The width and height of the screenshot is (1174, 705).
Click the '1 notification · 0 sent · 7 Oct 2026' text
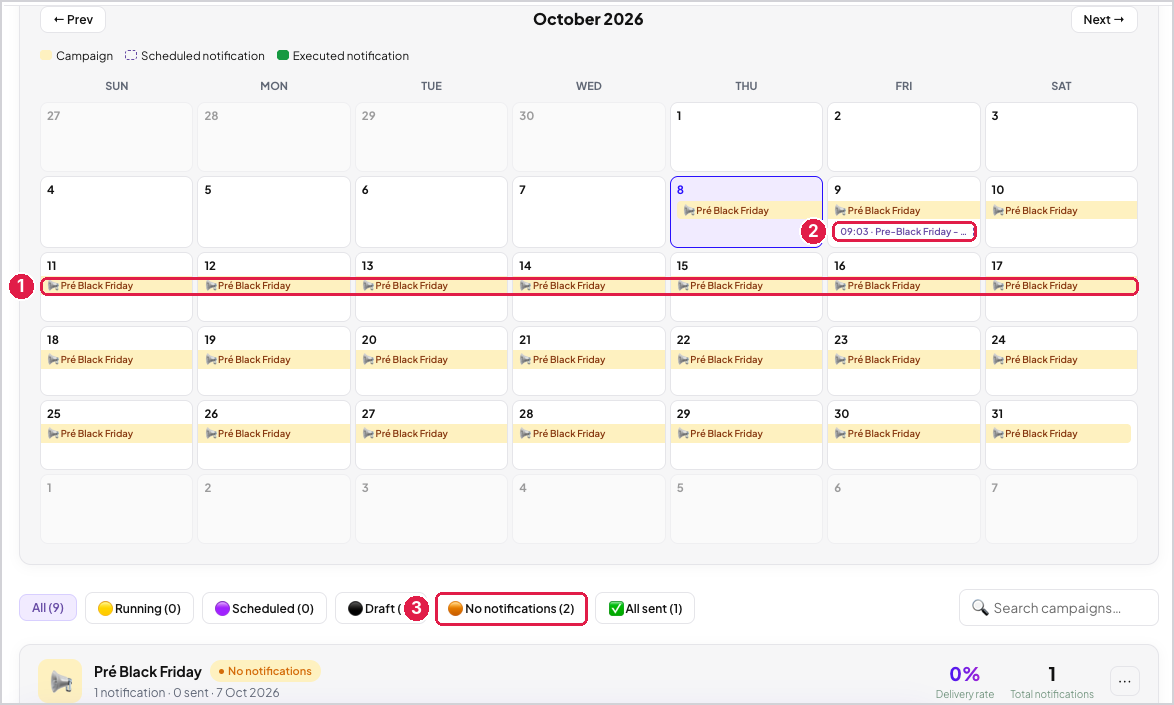pos(186,693)
